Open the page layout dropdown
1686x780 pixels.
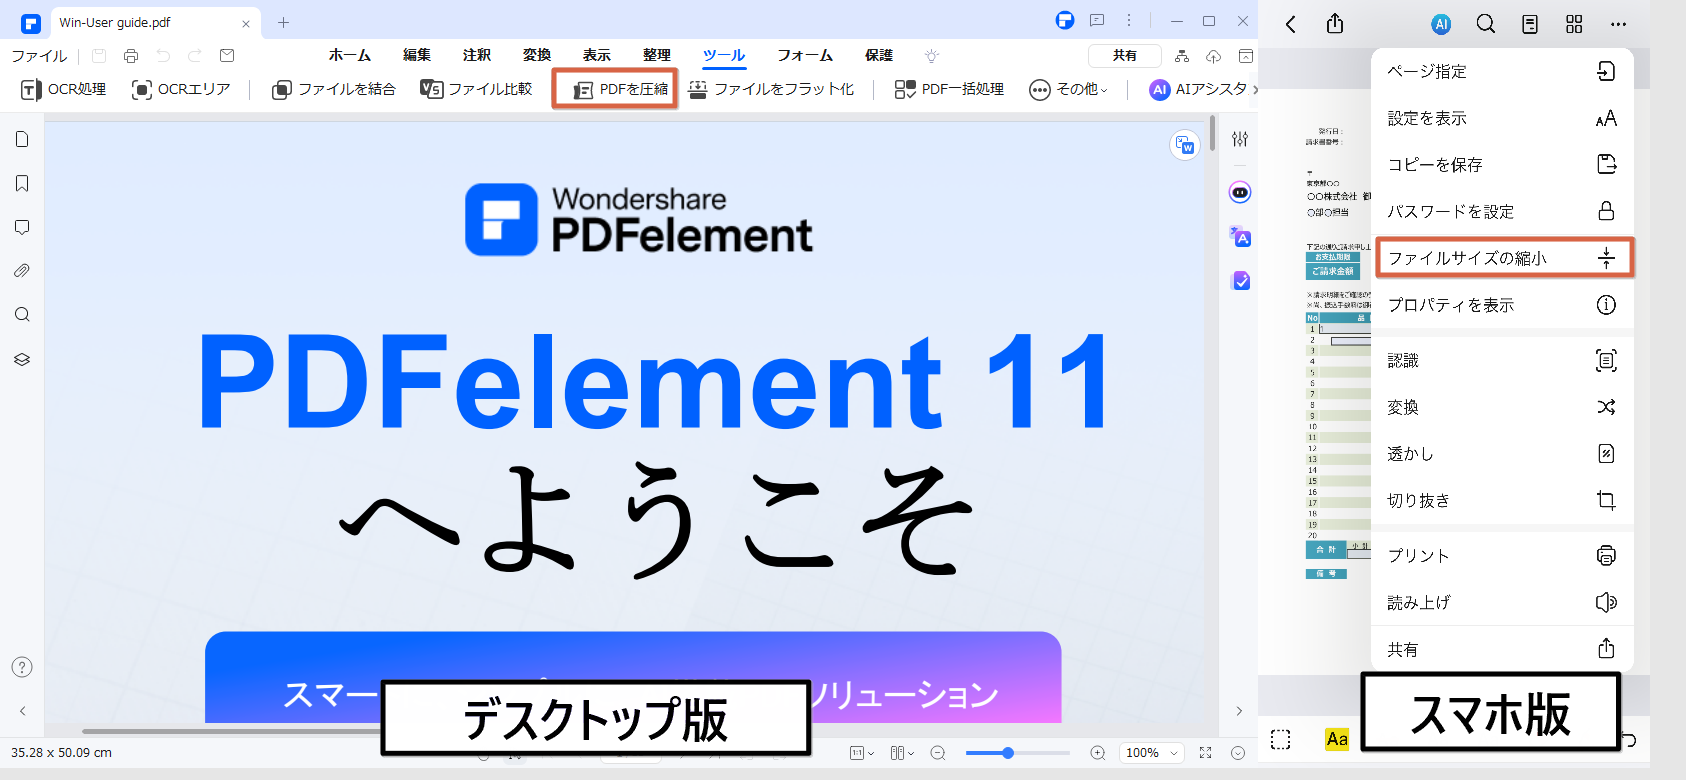point(902,753)
